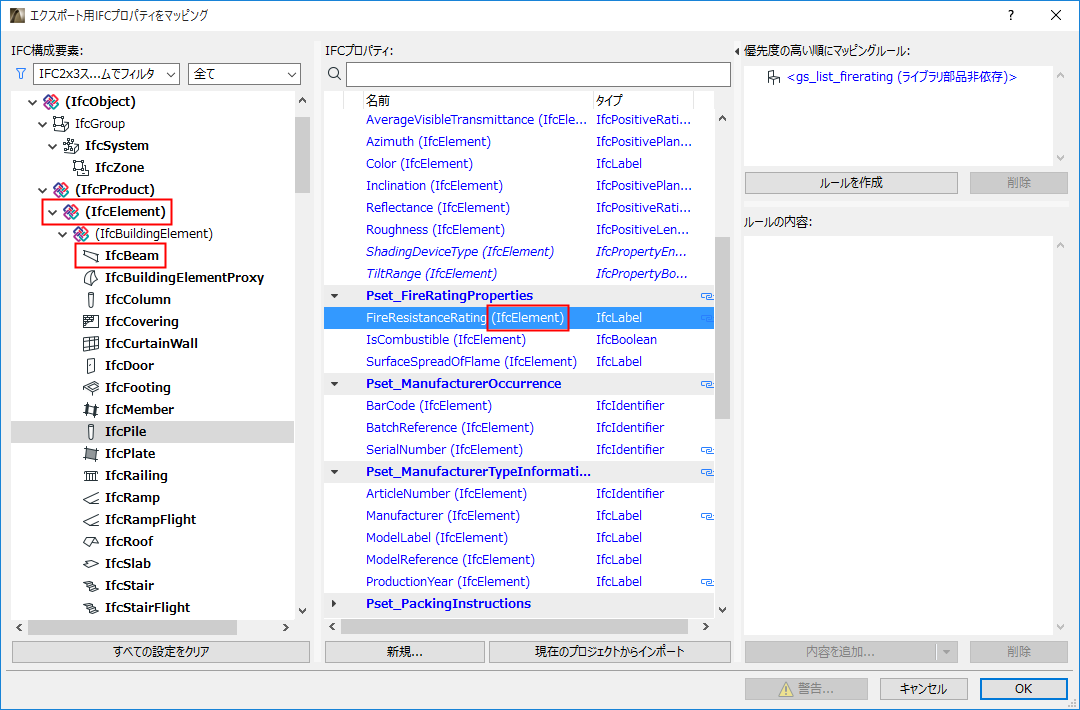
Task: Open the 全て dropdown
Action: pyautogui.click(x=245, y=74)
